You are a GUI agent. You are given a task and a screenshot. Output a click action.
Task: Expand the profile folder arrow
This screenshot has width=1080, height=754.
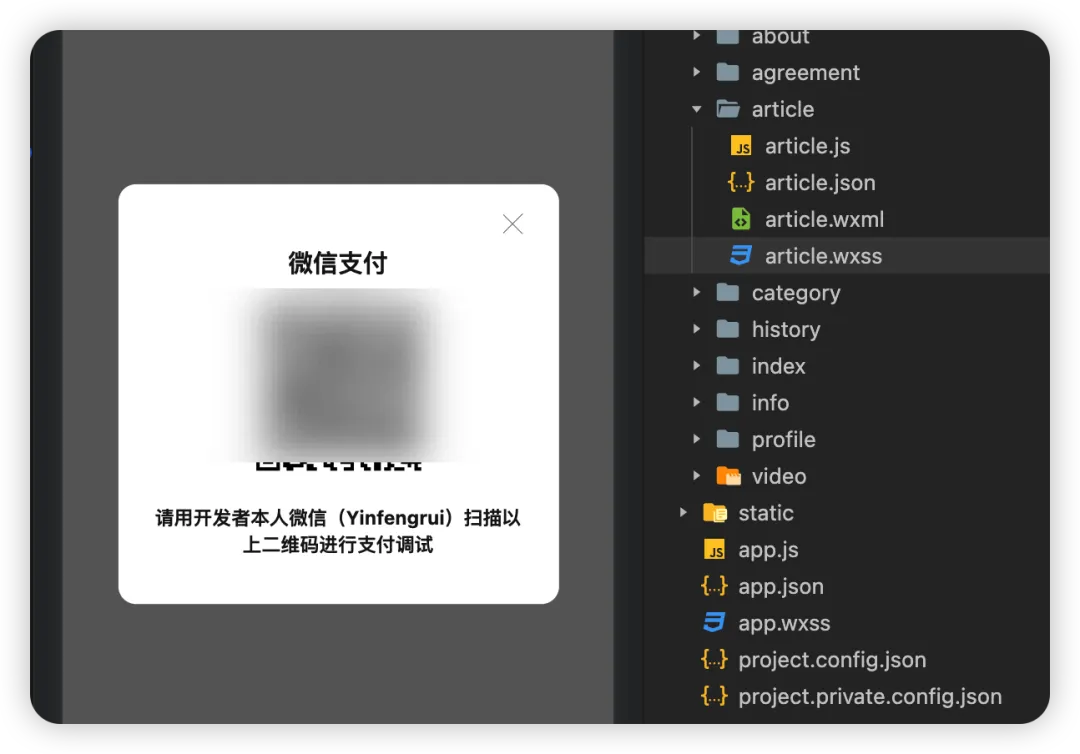696,439
